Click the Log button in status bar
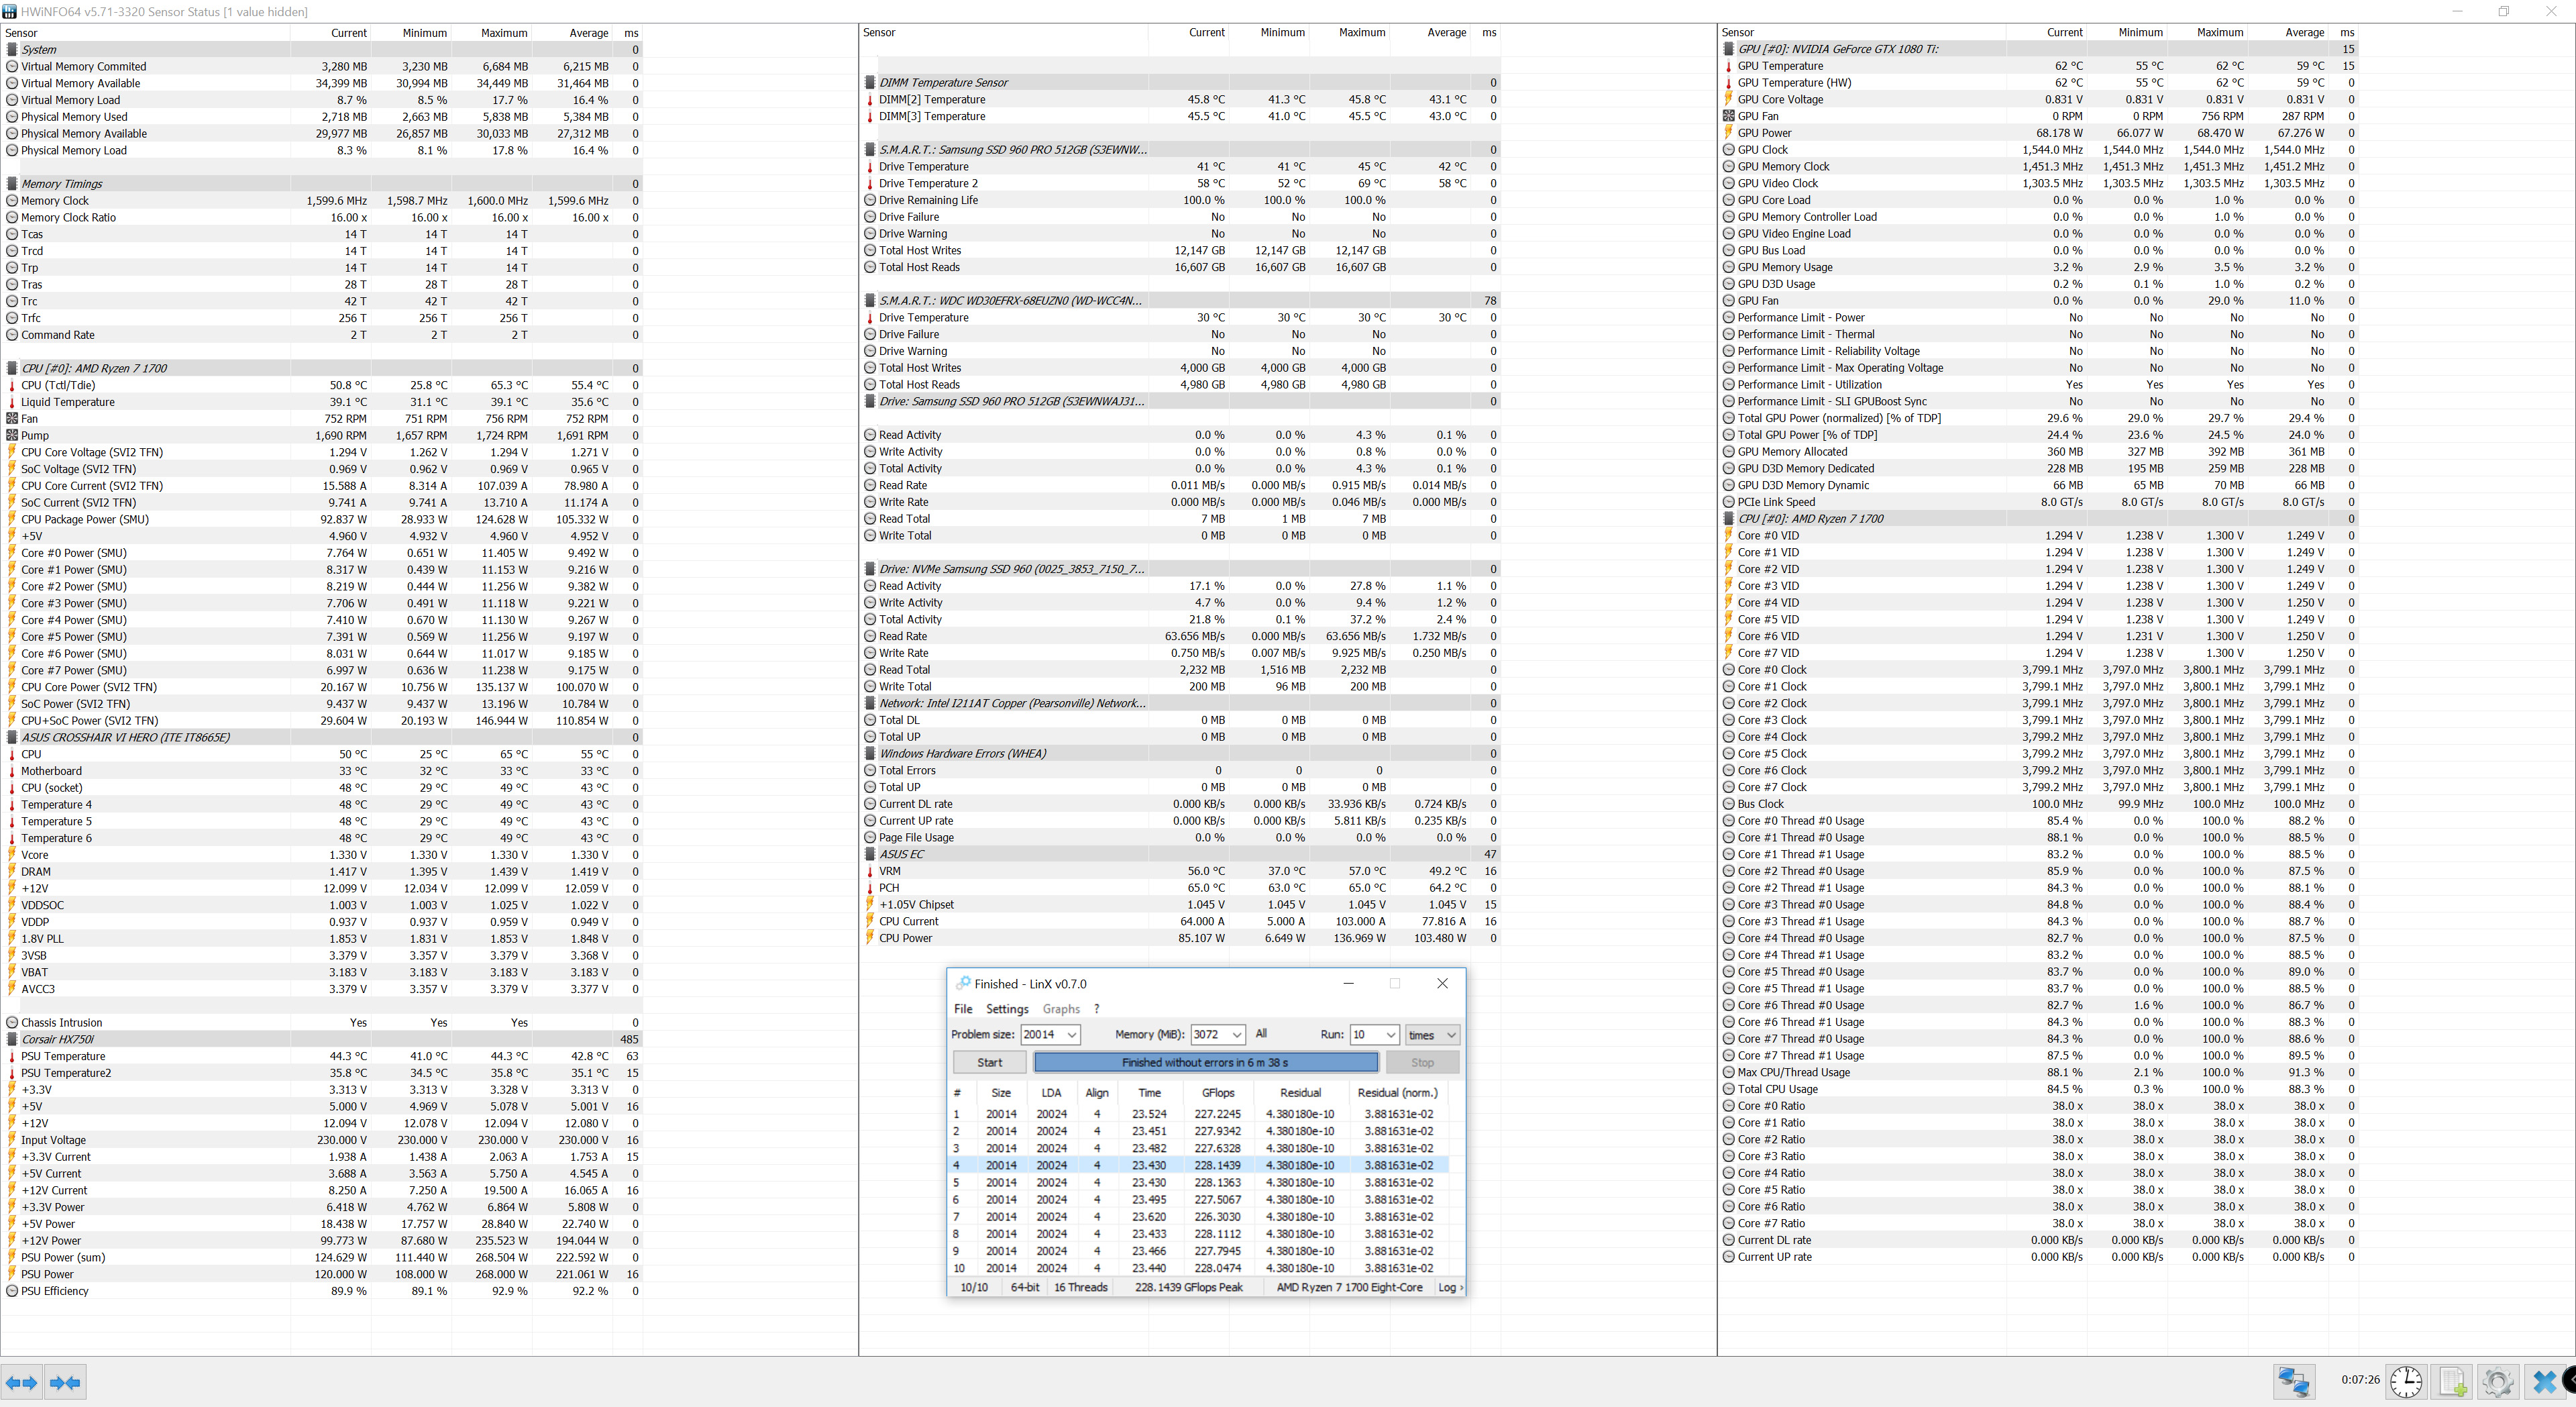Screen dimensions: 2576x1407 pos(1448,1288)
